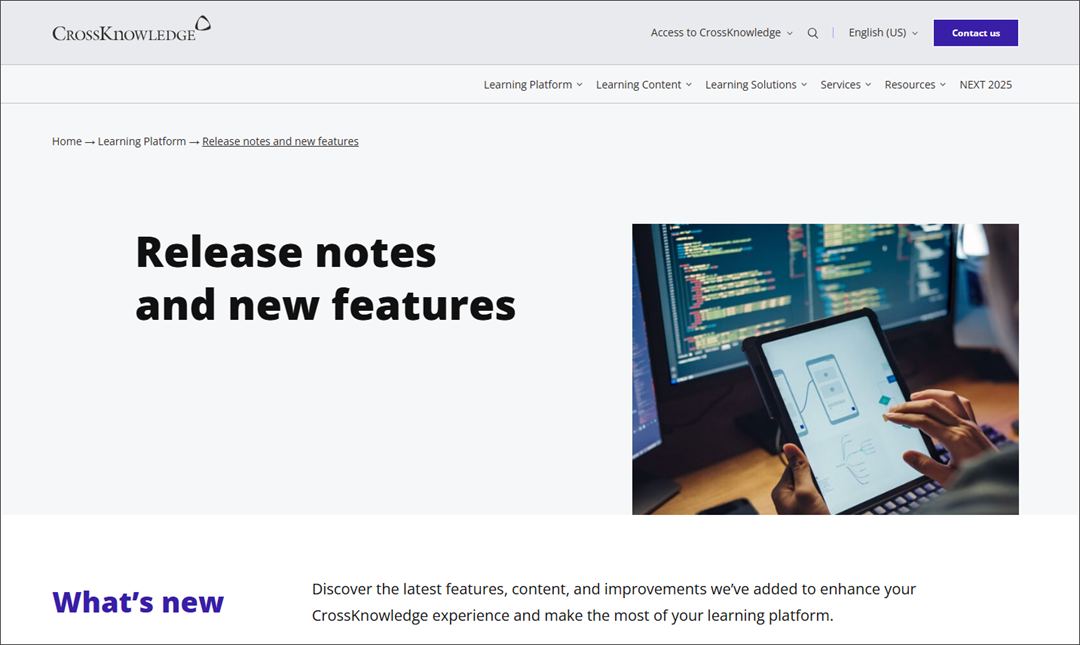Click the Home breadcrumb link
Viewport: 1080px width, 645px height.
click(x=67, y=141)
